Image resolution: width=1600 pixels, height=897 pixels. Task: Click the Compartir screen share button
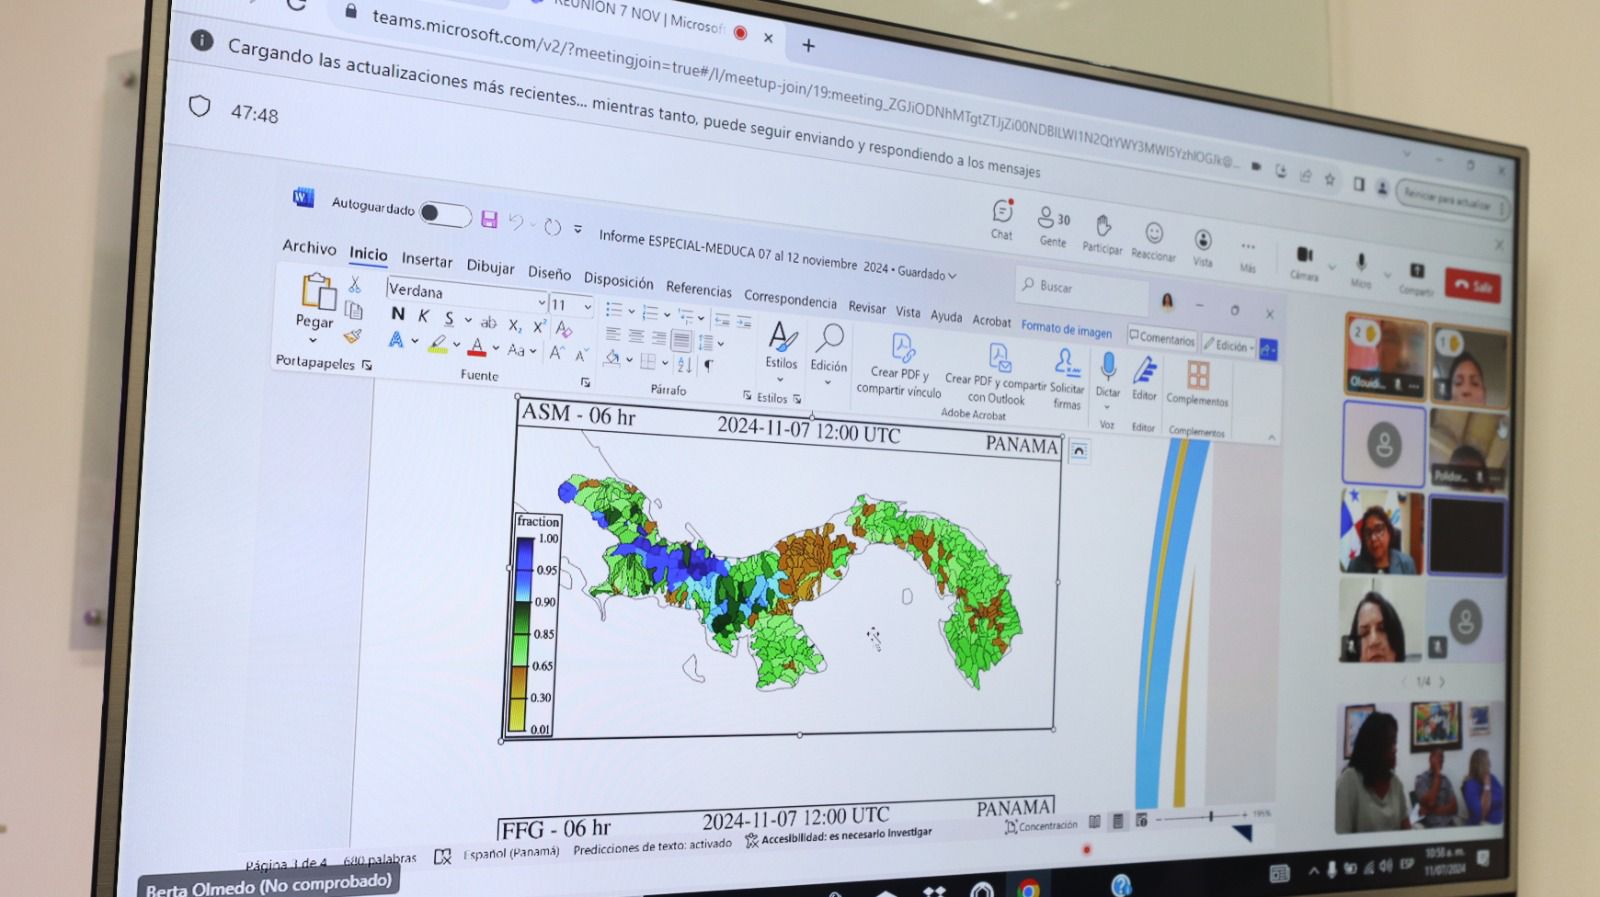(1417, 278)
